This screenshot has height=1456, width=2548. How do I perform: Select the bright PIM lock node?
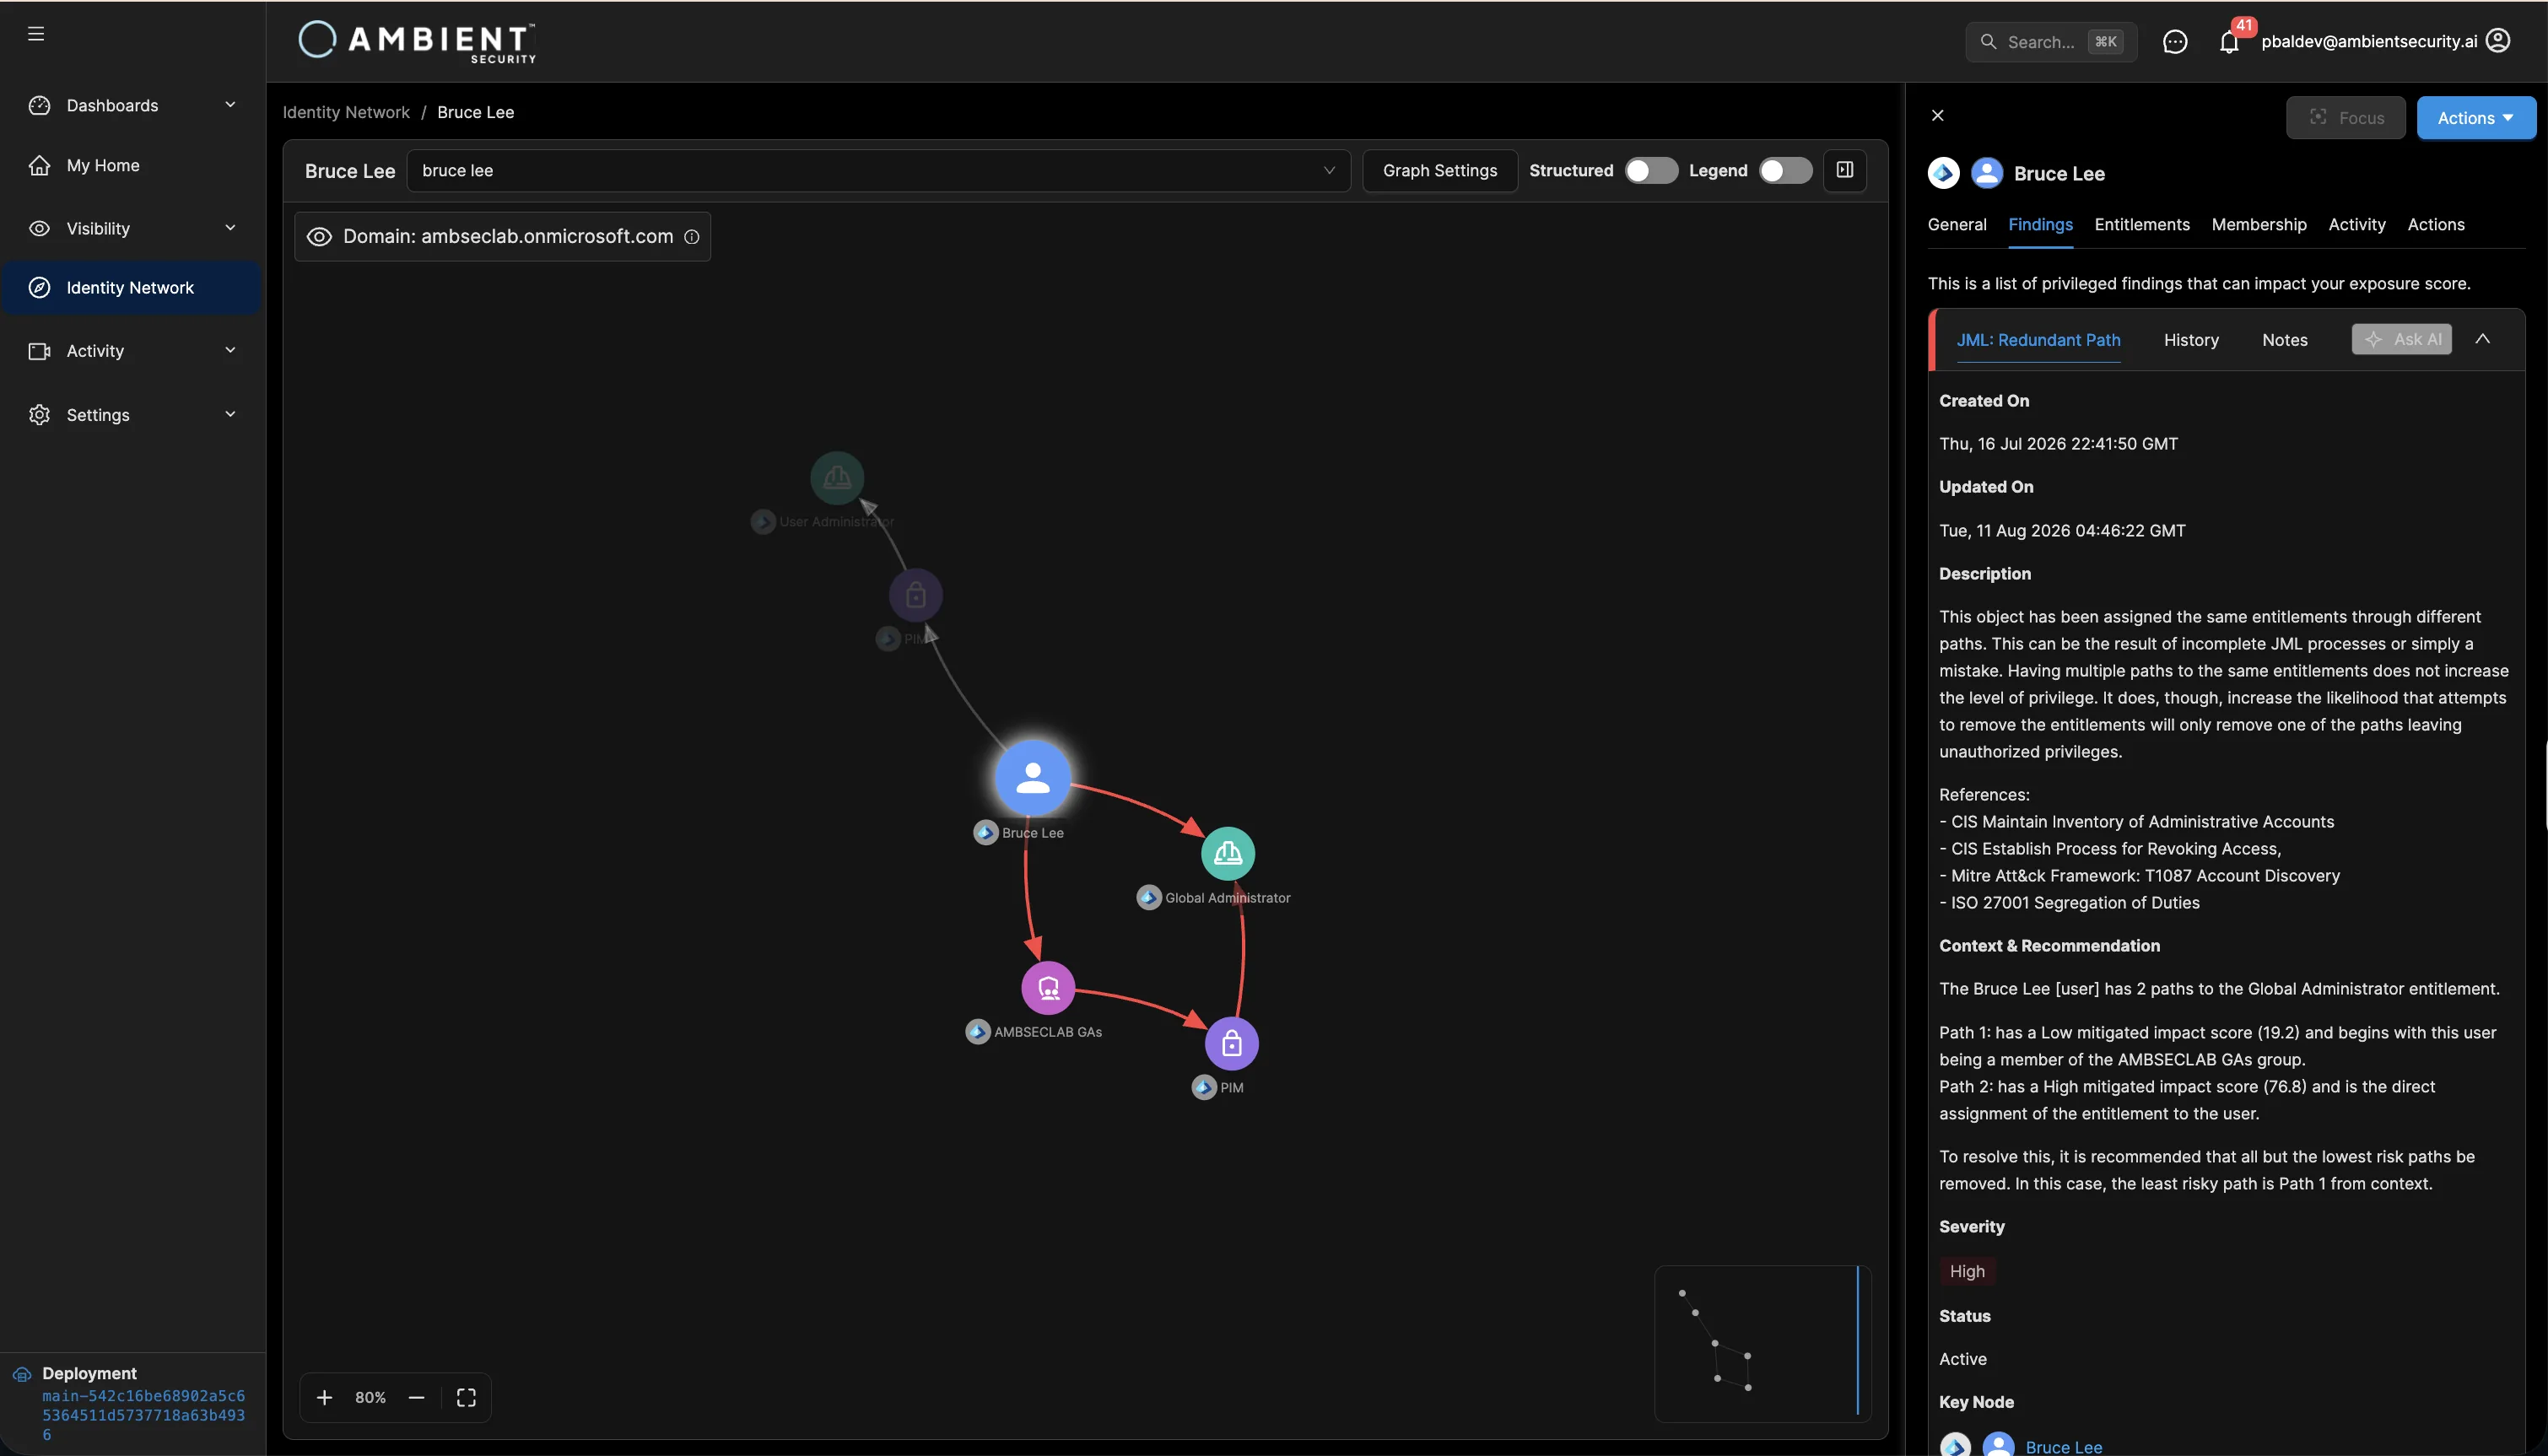point(1232,1043)
